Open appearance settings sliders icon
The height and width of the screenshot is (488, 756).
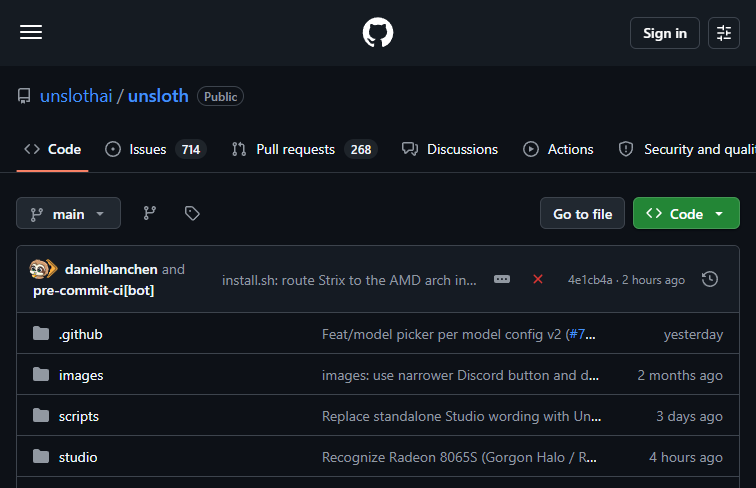(x=724, y=33)
